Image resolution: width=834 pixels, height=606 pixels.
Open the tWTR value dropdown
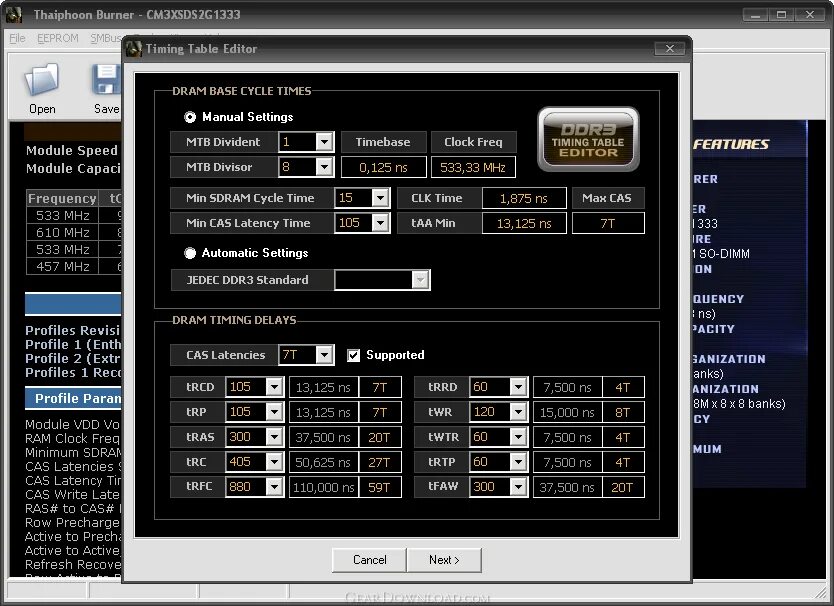[518, 437]
